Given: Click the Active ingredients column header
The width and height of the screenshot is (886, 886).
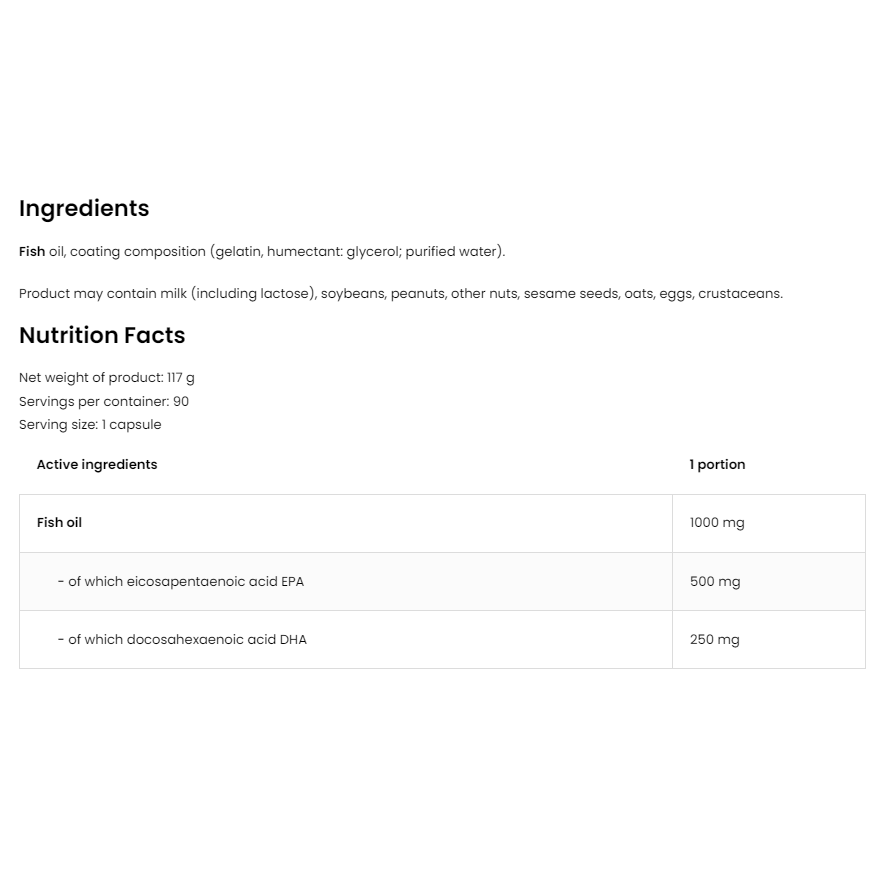Looking at the screenshot, I should click(97, 464).
